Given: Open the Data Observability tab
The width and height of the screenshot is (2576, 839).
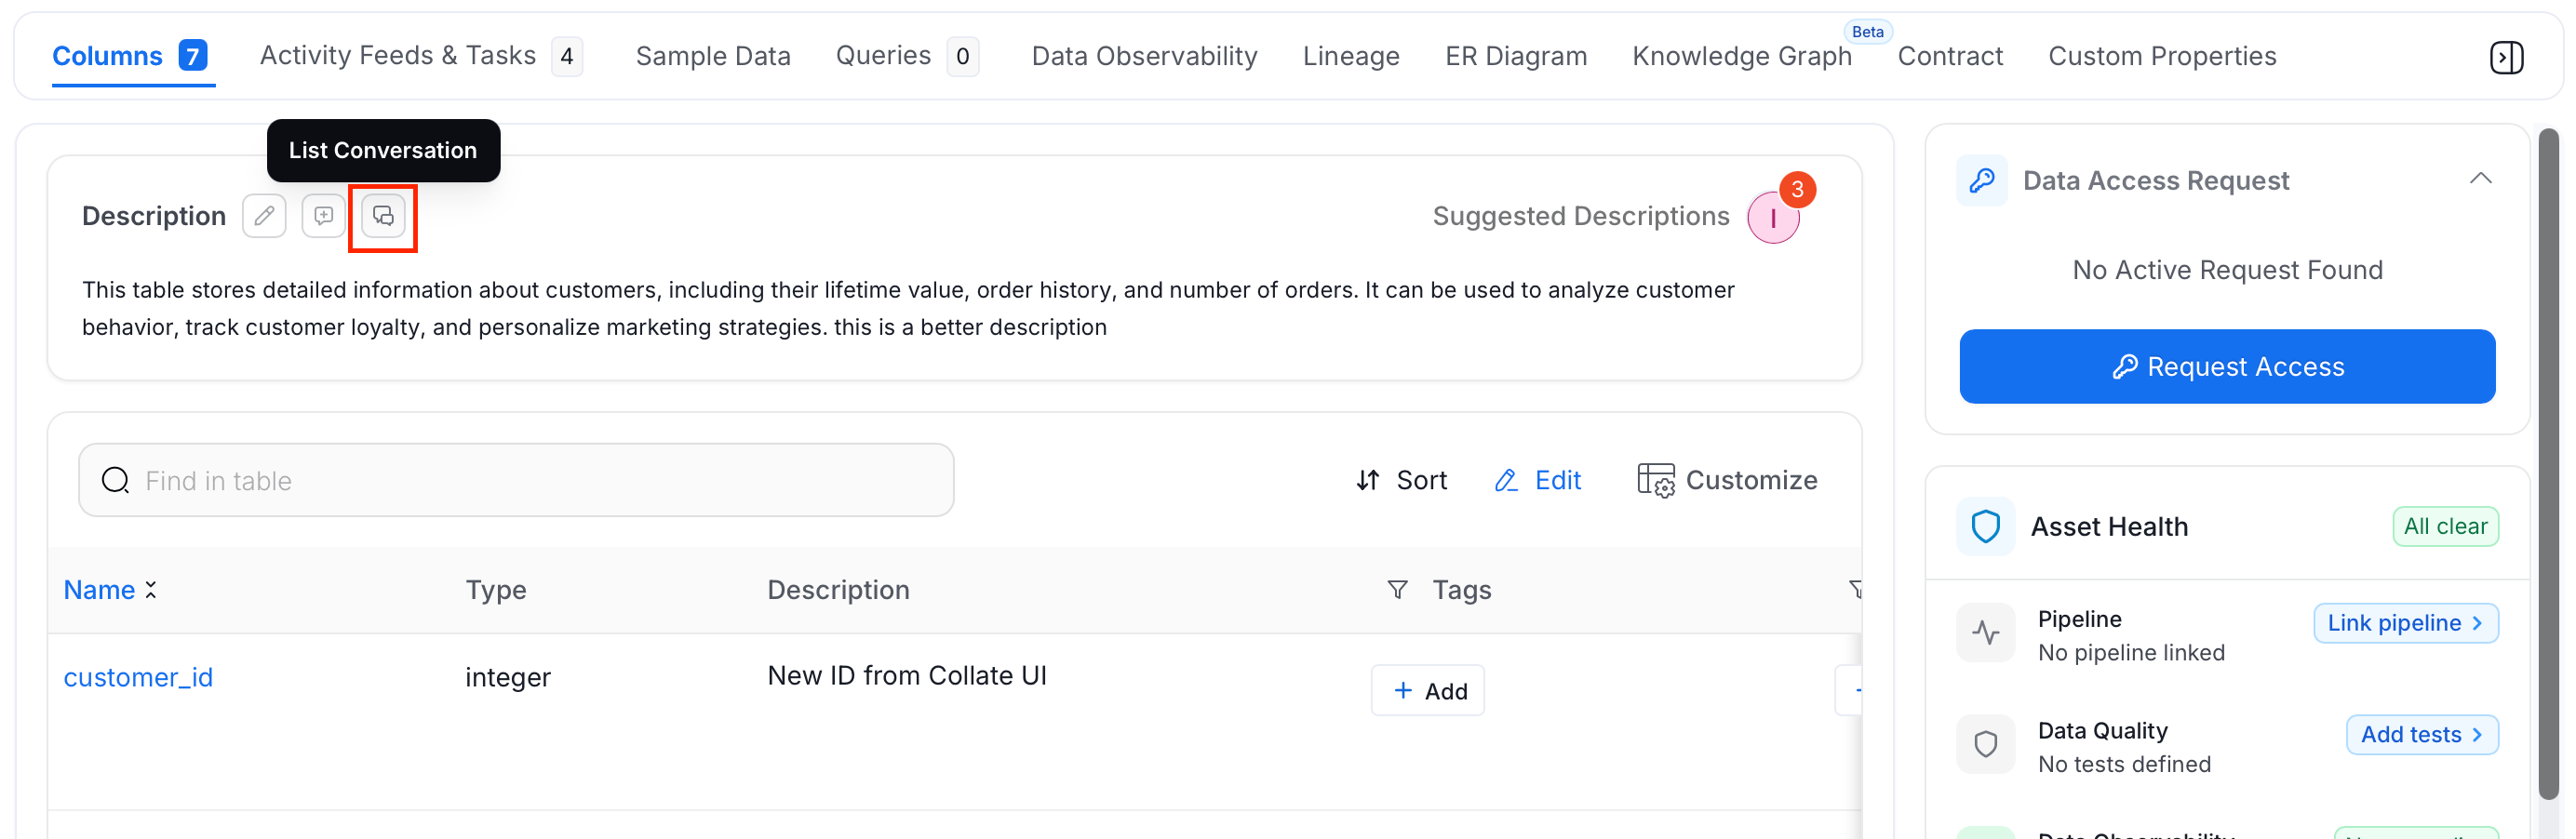Looking at the screenshot, I should coord(1144,56).
